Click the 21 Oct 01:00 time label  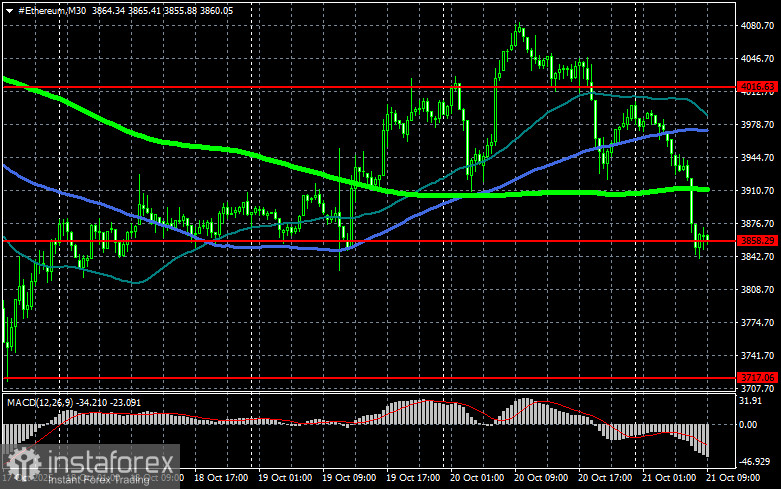[669, 478]
